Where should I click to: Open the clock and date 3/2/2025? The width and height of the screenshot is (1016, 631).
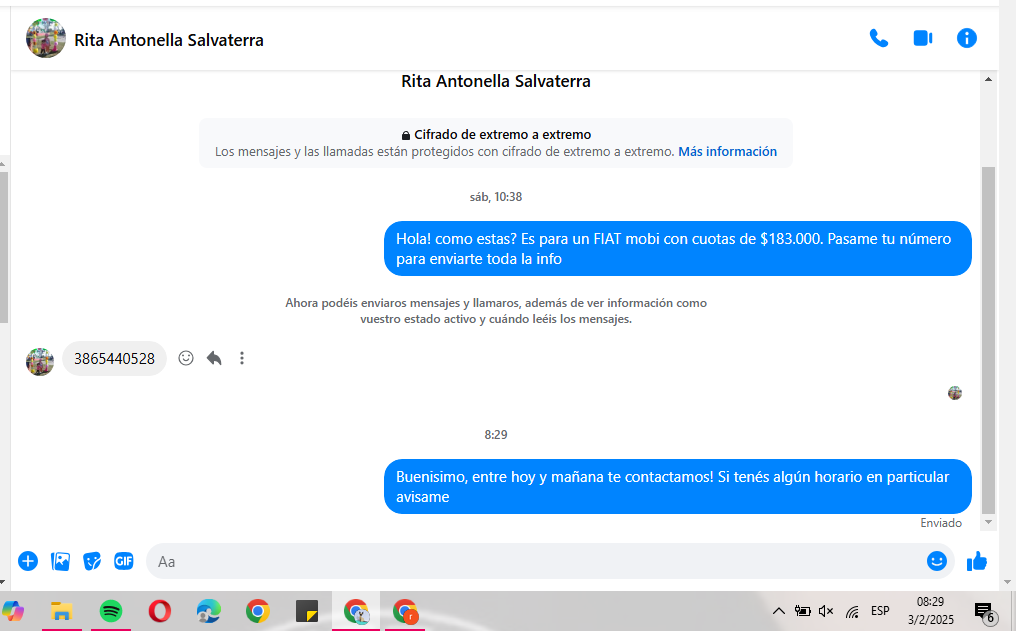930,611
